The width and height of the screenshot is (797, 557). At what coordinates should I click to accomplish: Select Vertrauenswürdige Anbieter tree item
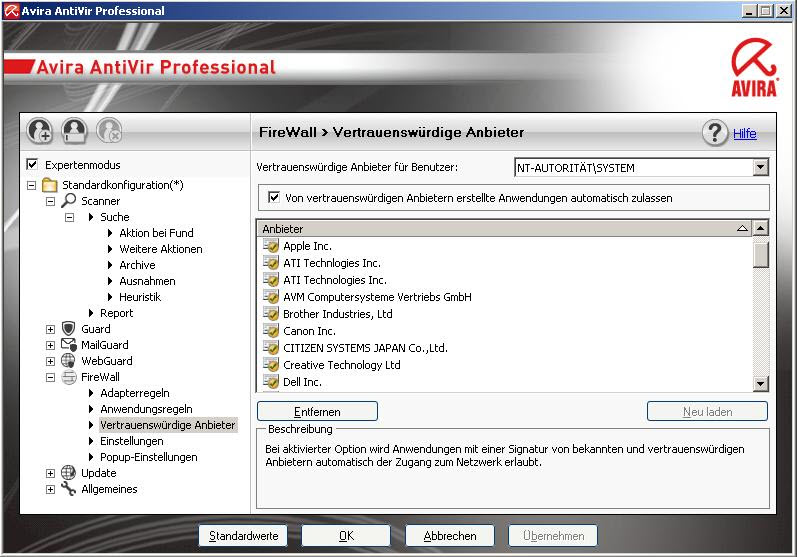pos(168,425)
